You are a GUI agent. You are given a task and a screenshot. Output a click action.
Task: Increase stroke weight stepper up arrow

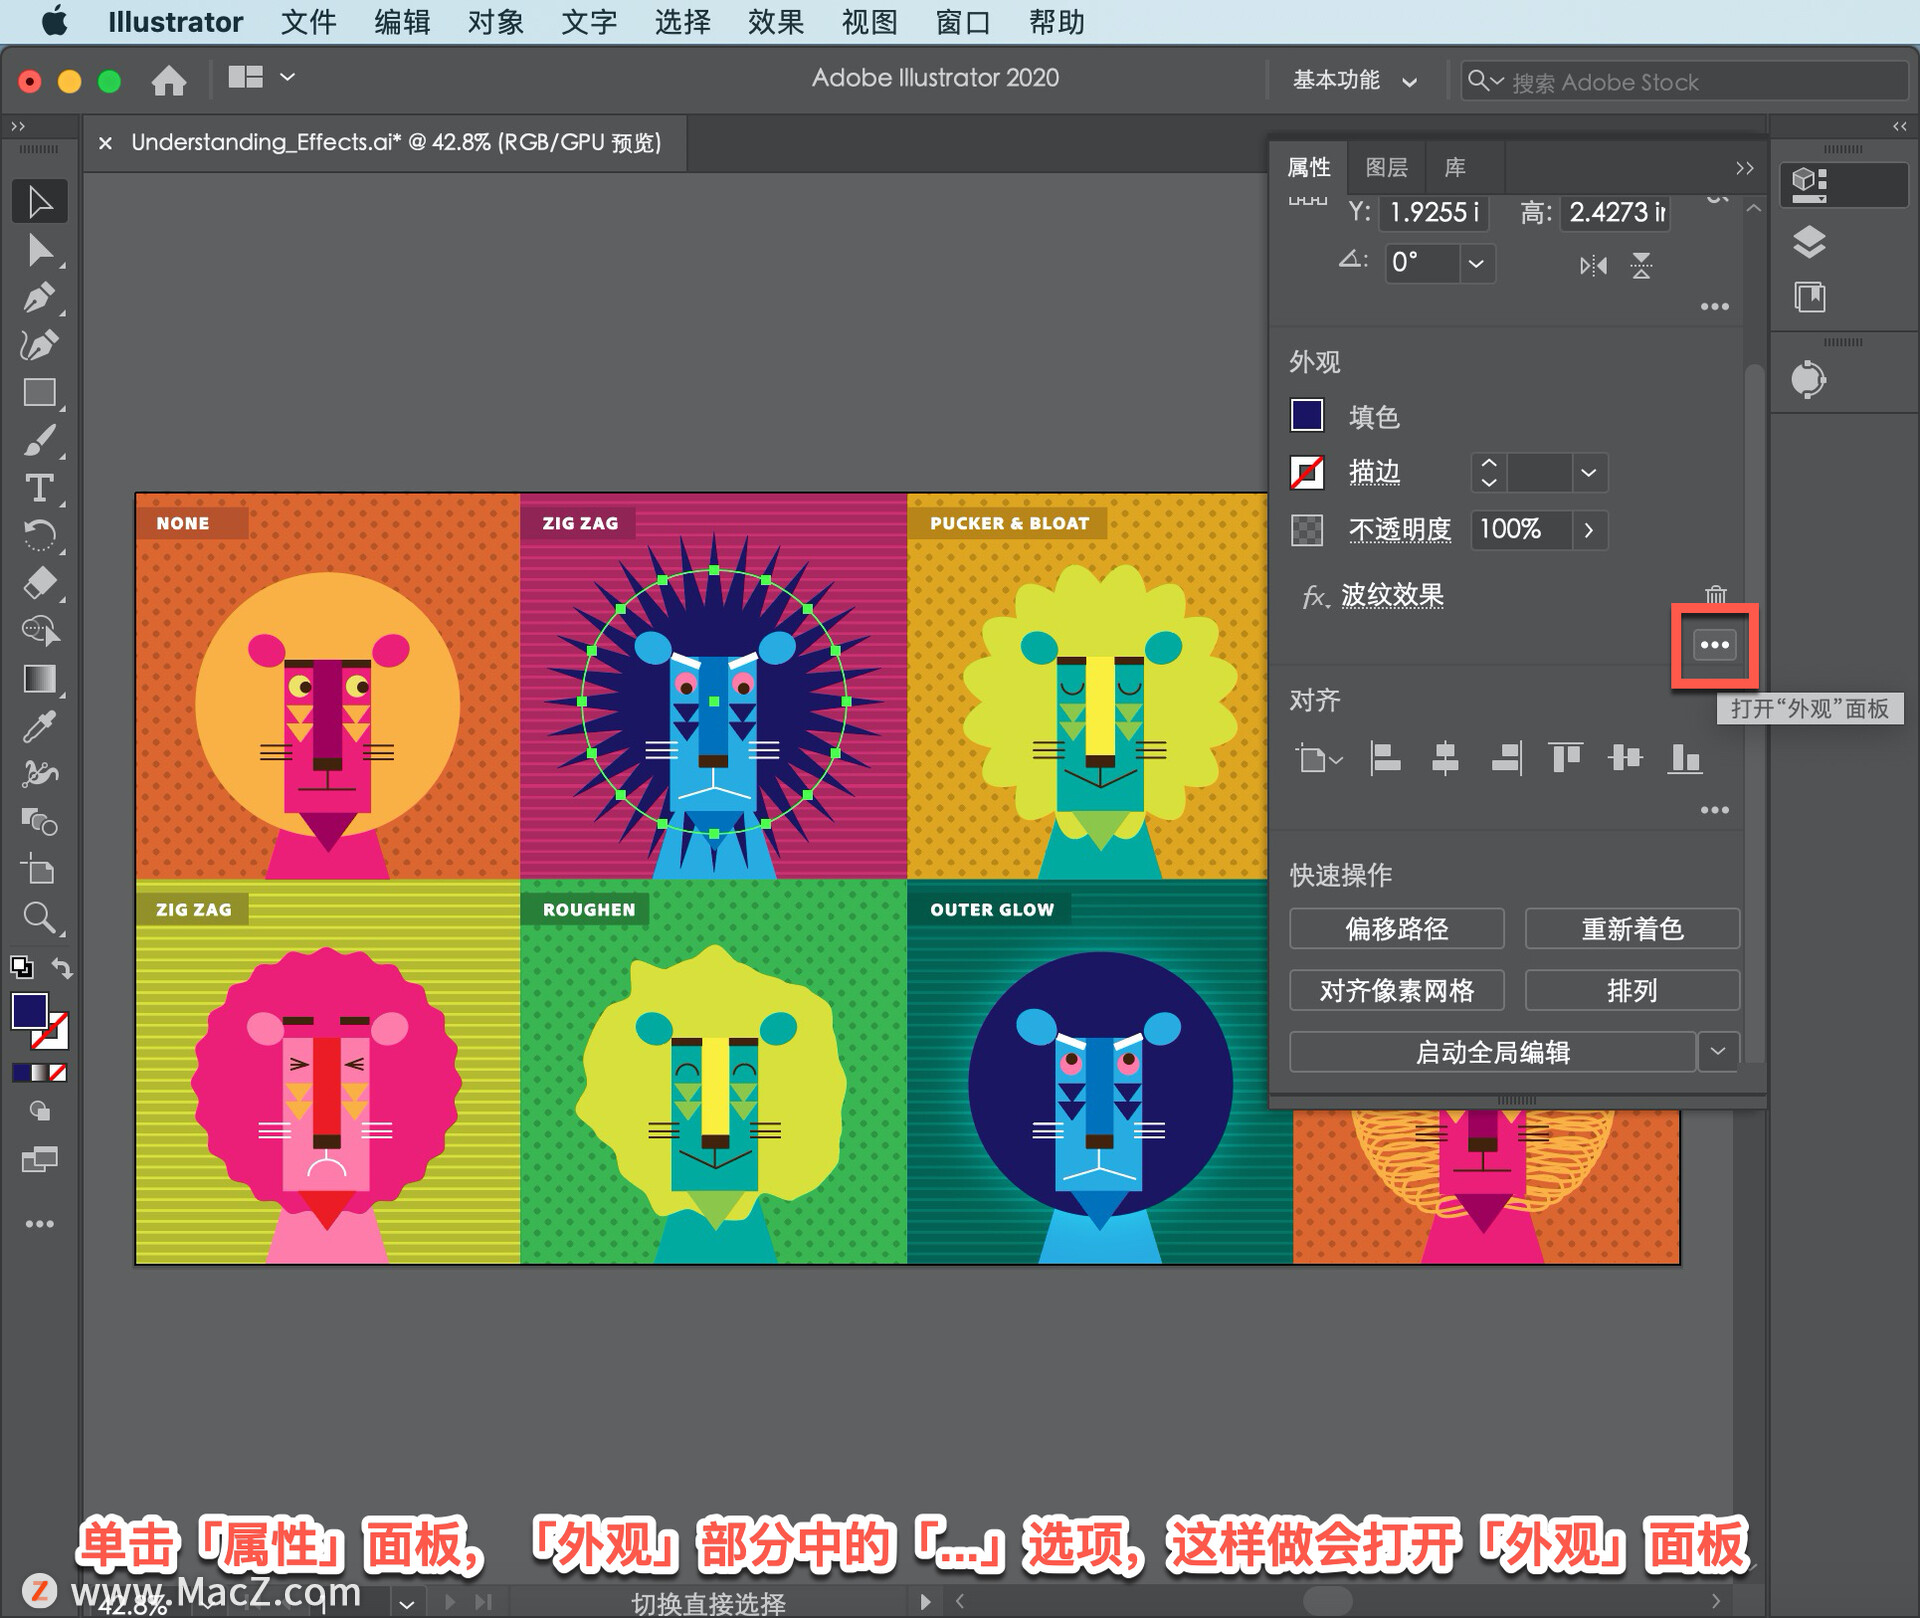click(1489, 463)
